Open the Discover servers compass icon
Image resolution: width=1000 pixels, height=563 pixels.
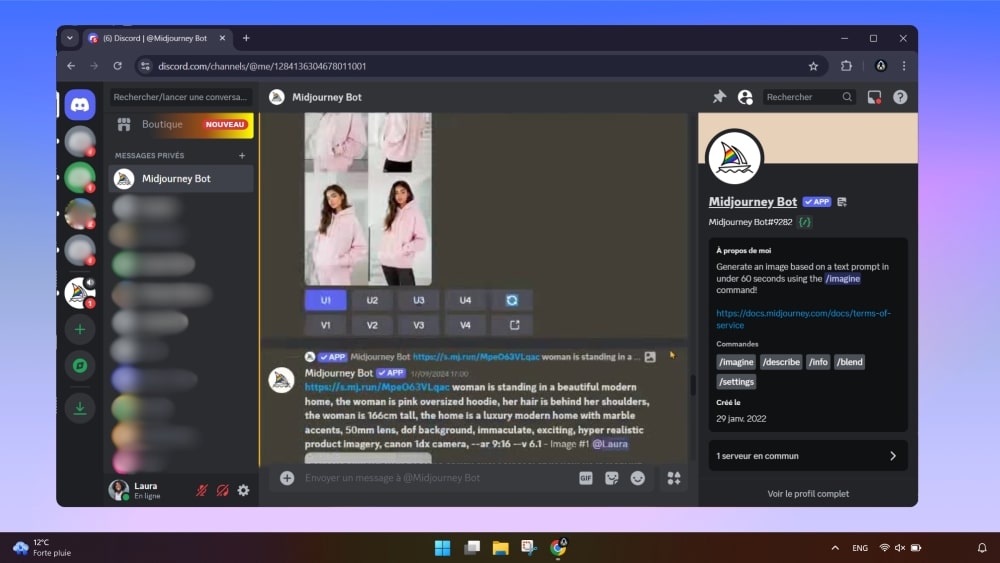coord(80,365)
